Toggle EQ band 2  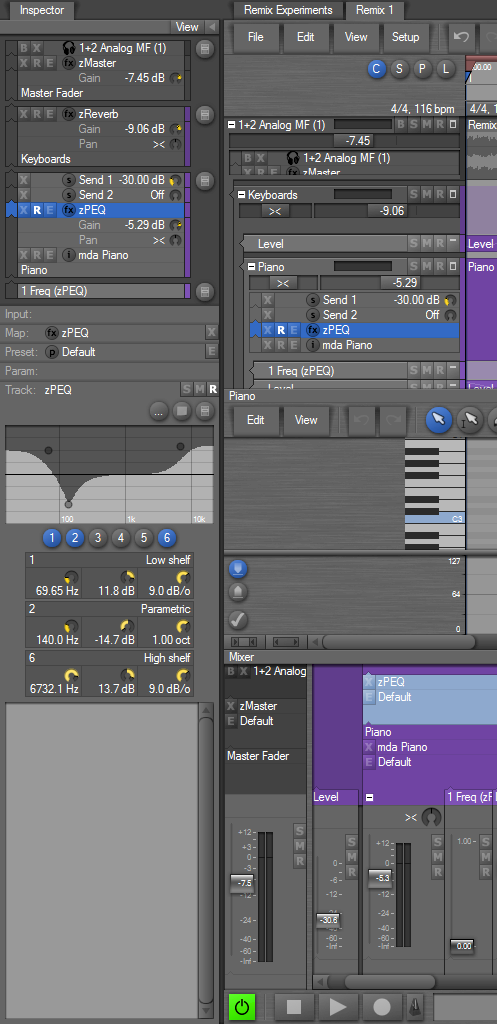click(75, 538)
